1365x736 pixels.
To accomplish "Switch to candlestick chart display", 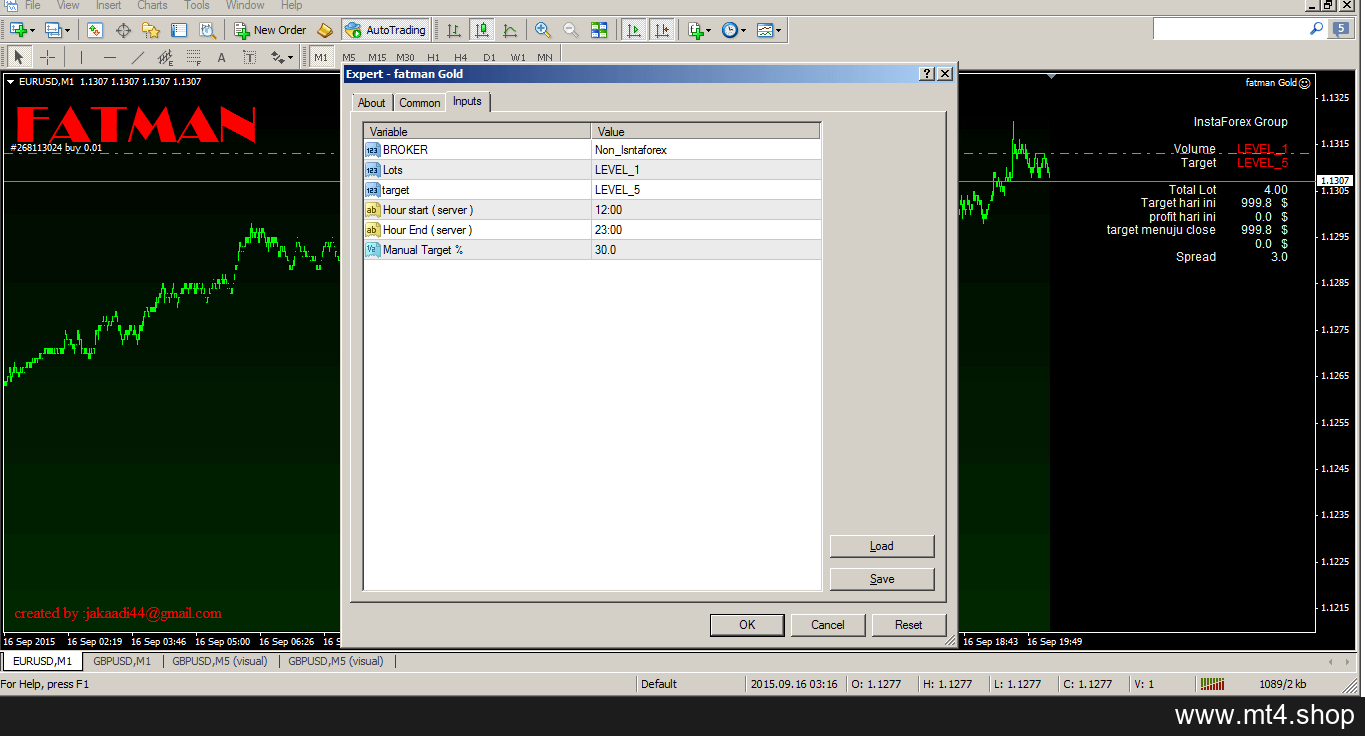I will pos(482,30).
